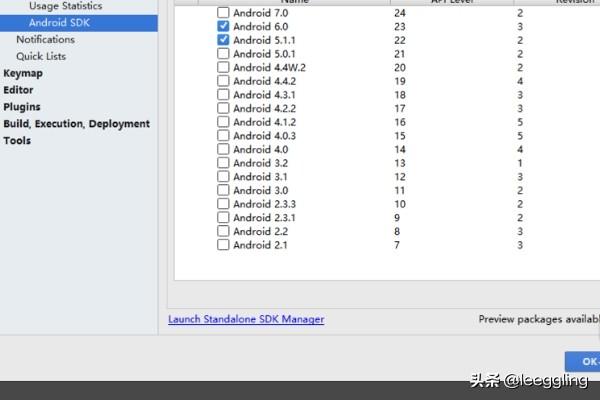Click the Preview packages available text
The image size is (600, 400).
[x=539, y=319]
